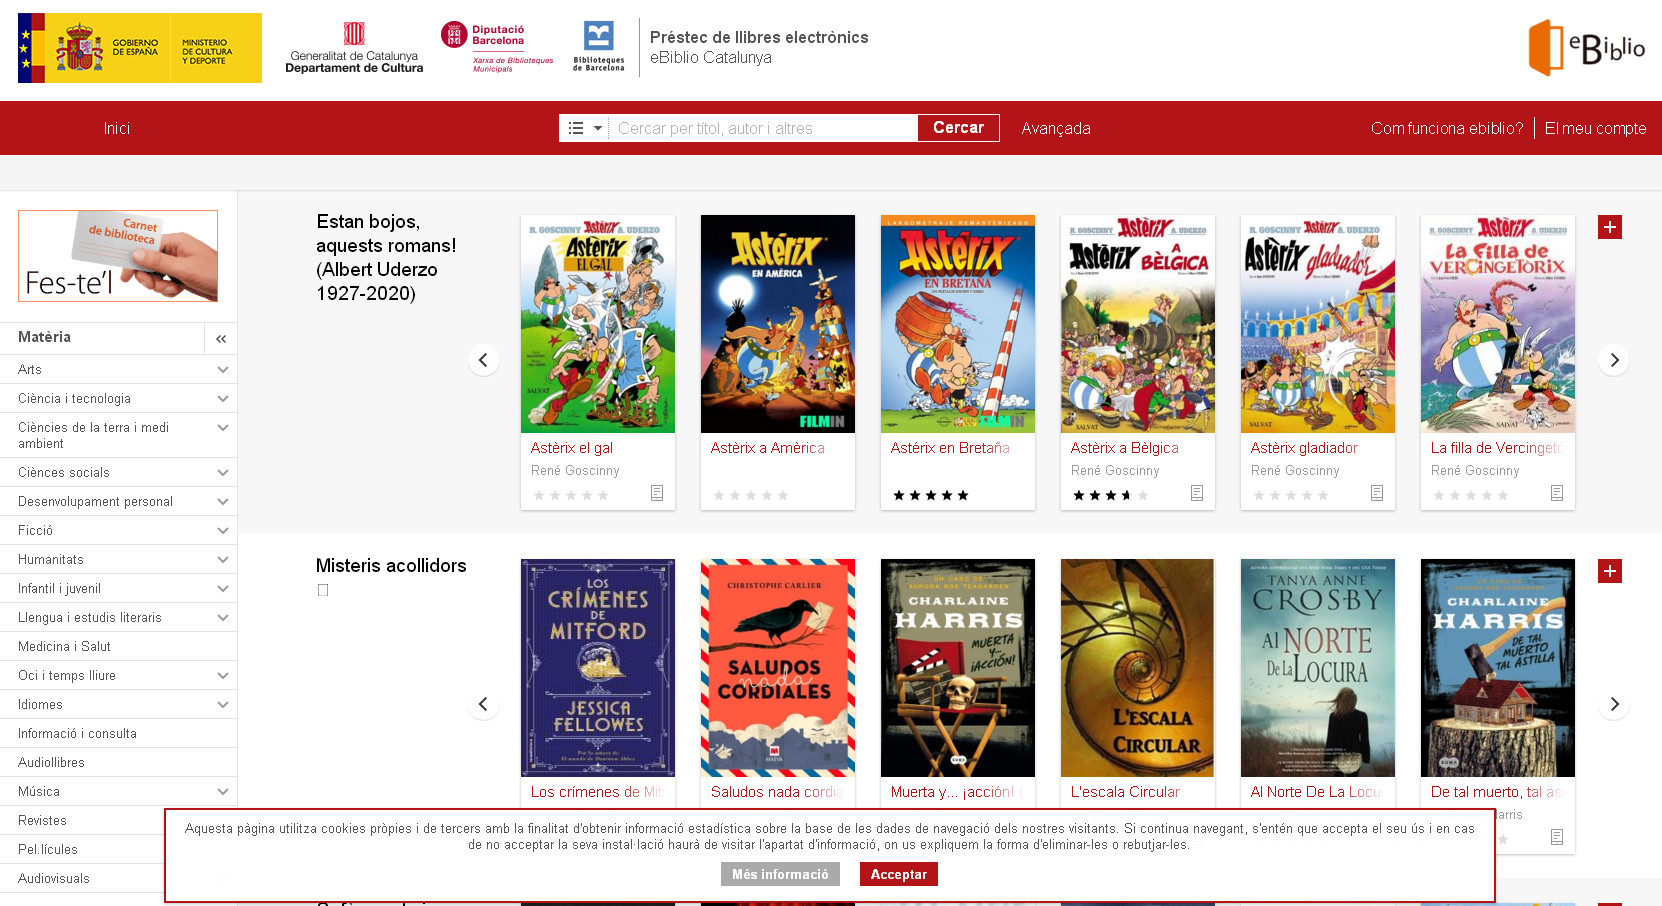
Task: Show next books in Astèrix carousel
Action: (x=1614, y=360)
